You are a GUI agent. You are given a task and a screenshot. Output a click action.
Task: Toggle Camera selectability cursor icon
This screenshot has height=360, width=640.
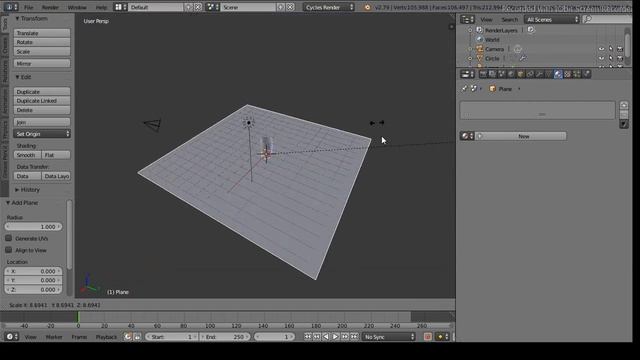[611, 49]
